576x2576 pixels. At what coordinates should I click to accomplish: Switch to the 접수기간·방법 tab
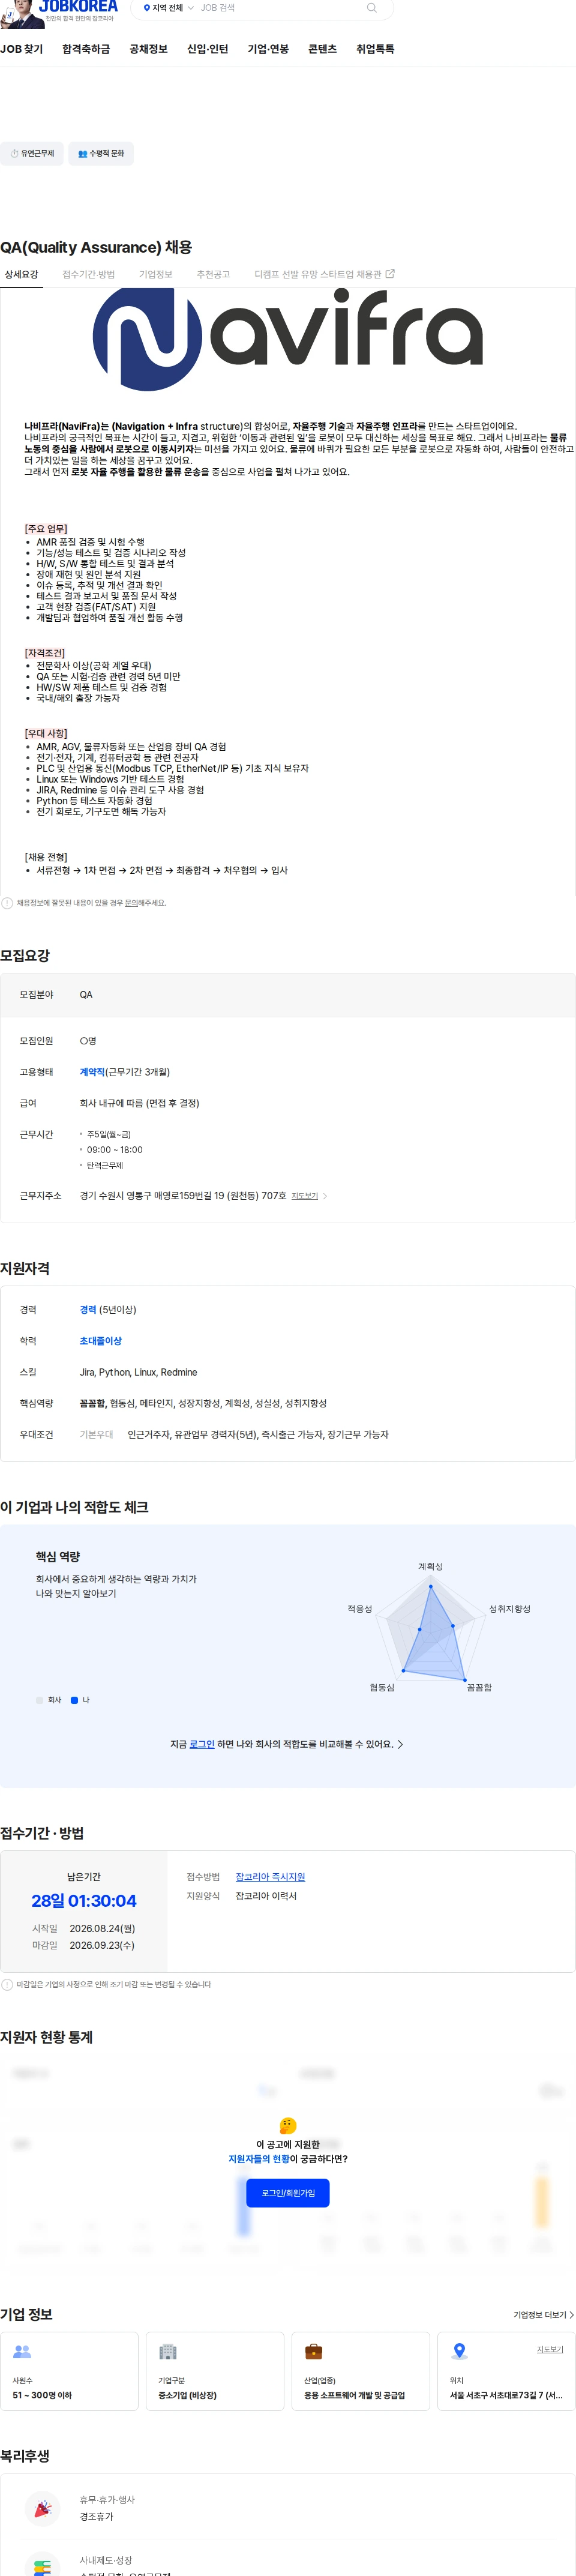pyautogui.click(x=88, y=274)
